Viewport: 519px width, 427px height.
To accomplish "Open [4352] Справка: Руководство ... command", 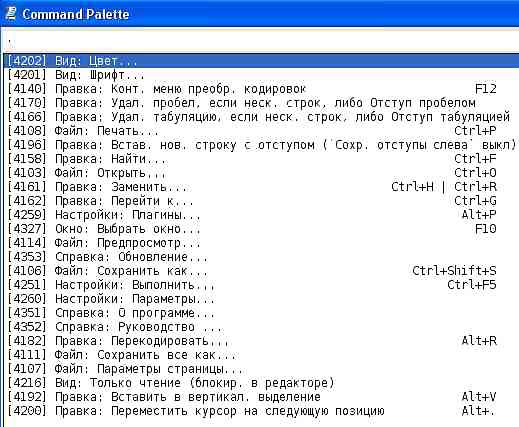I will (262, 327).
